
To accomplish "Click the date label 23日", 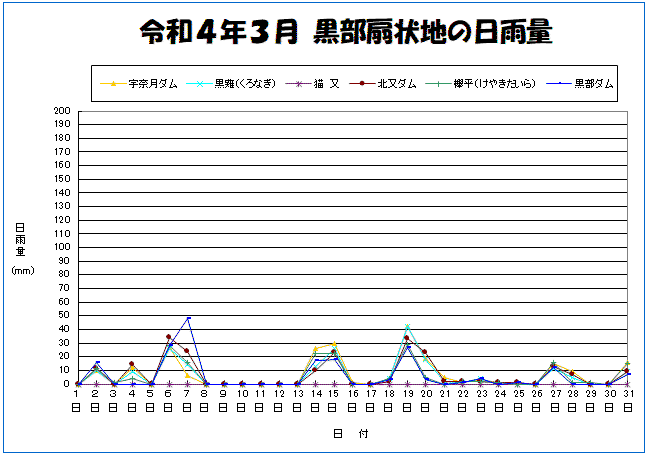I will pyautogui.click(x=481, y=400).
